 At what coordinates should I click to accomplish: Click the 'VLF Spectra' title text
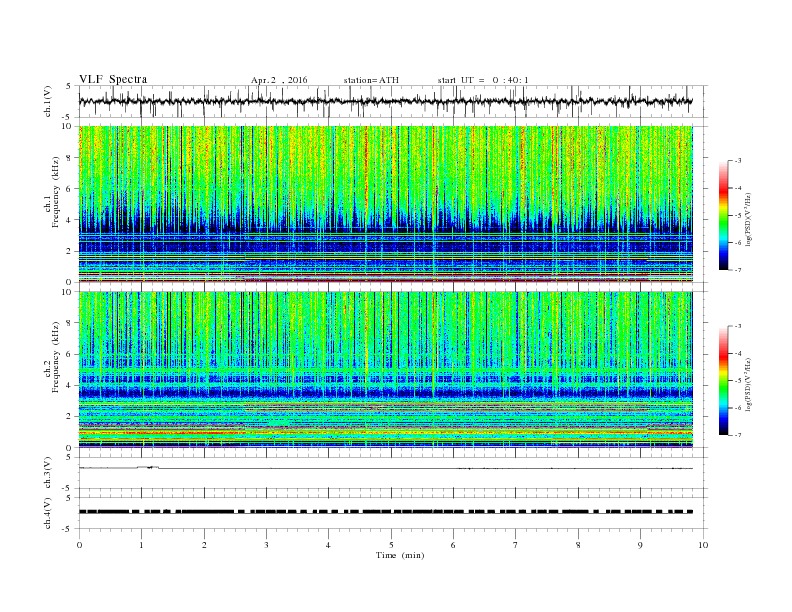113,79
